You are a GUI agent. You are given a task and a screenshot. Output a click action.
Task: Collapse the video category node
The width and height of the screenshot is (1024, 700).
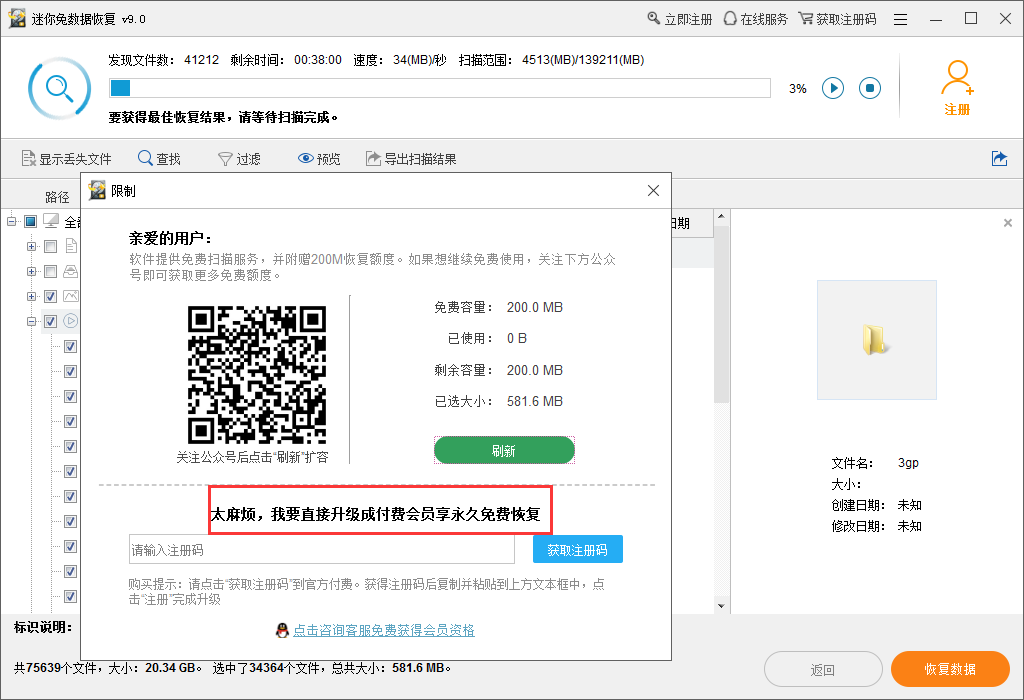point(31,321)
